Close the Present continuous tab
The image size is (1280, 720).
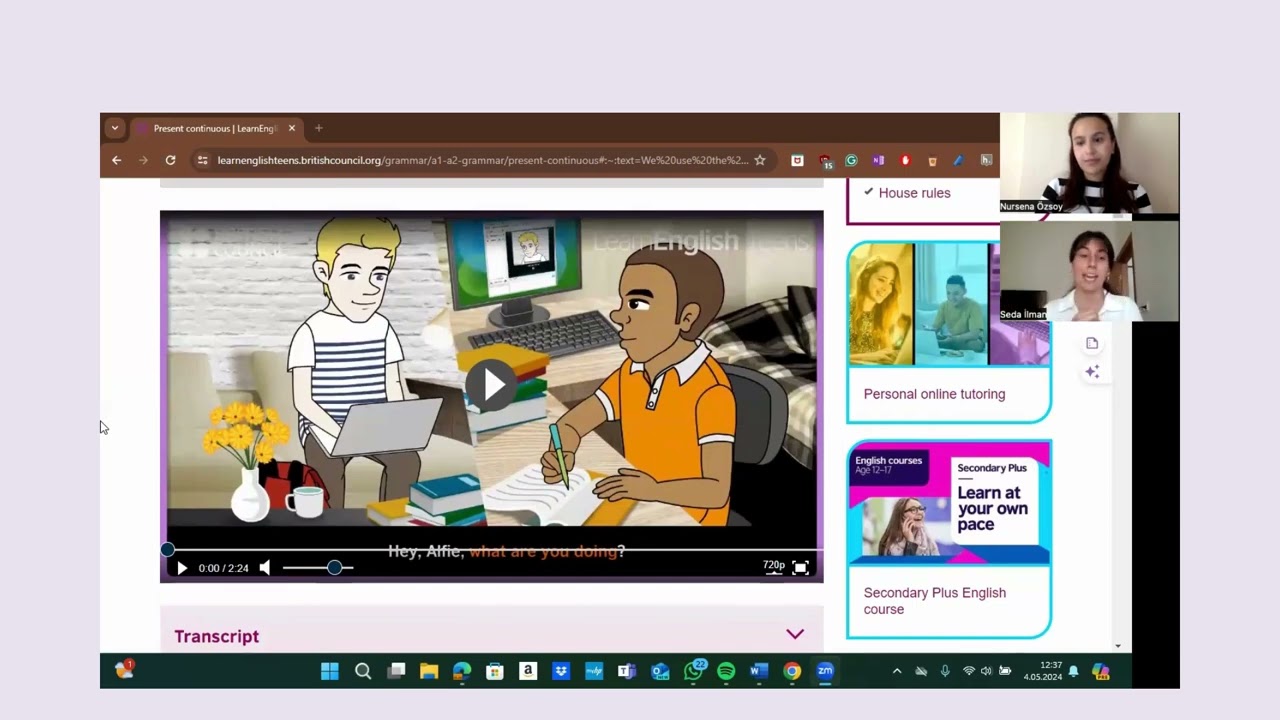pos(292,128)
